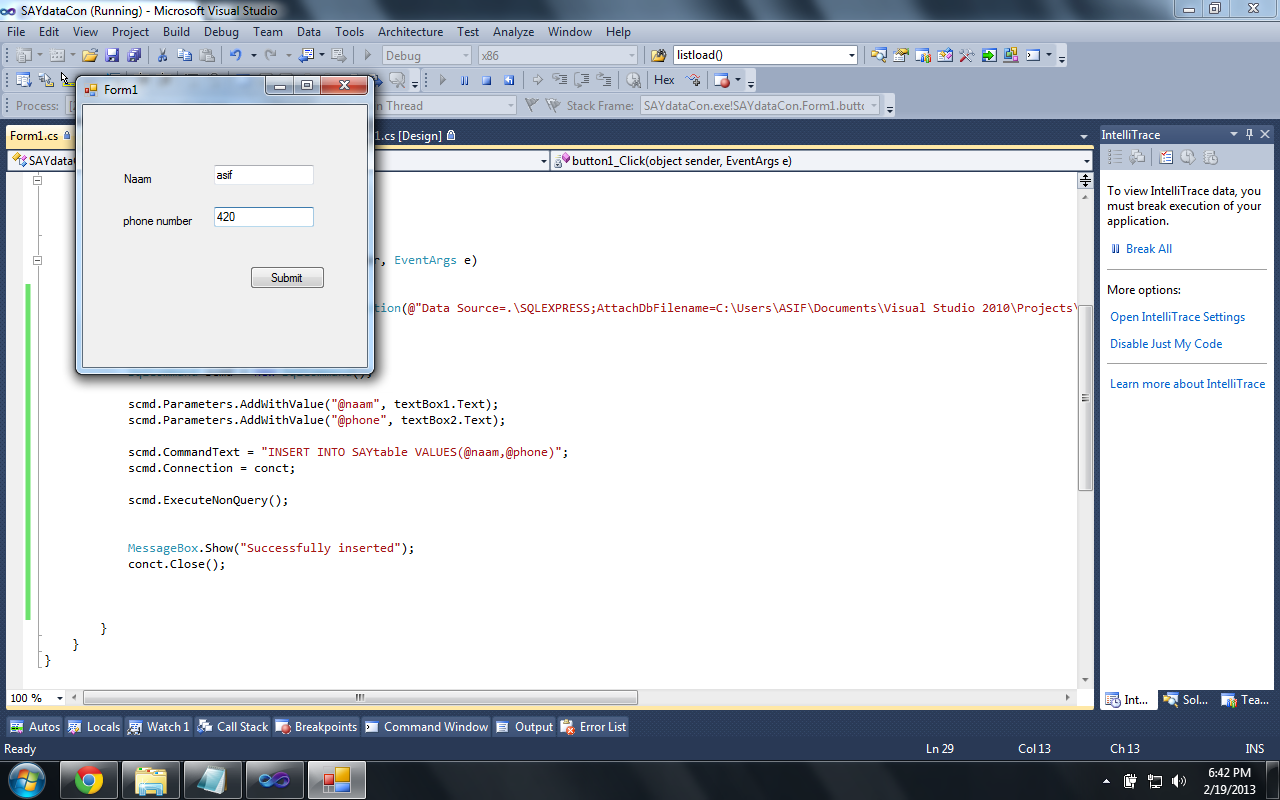Click the Stop Debugging square icon

(x=486, y=80)
